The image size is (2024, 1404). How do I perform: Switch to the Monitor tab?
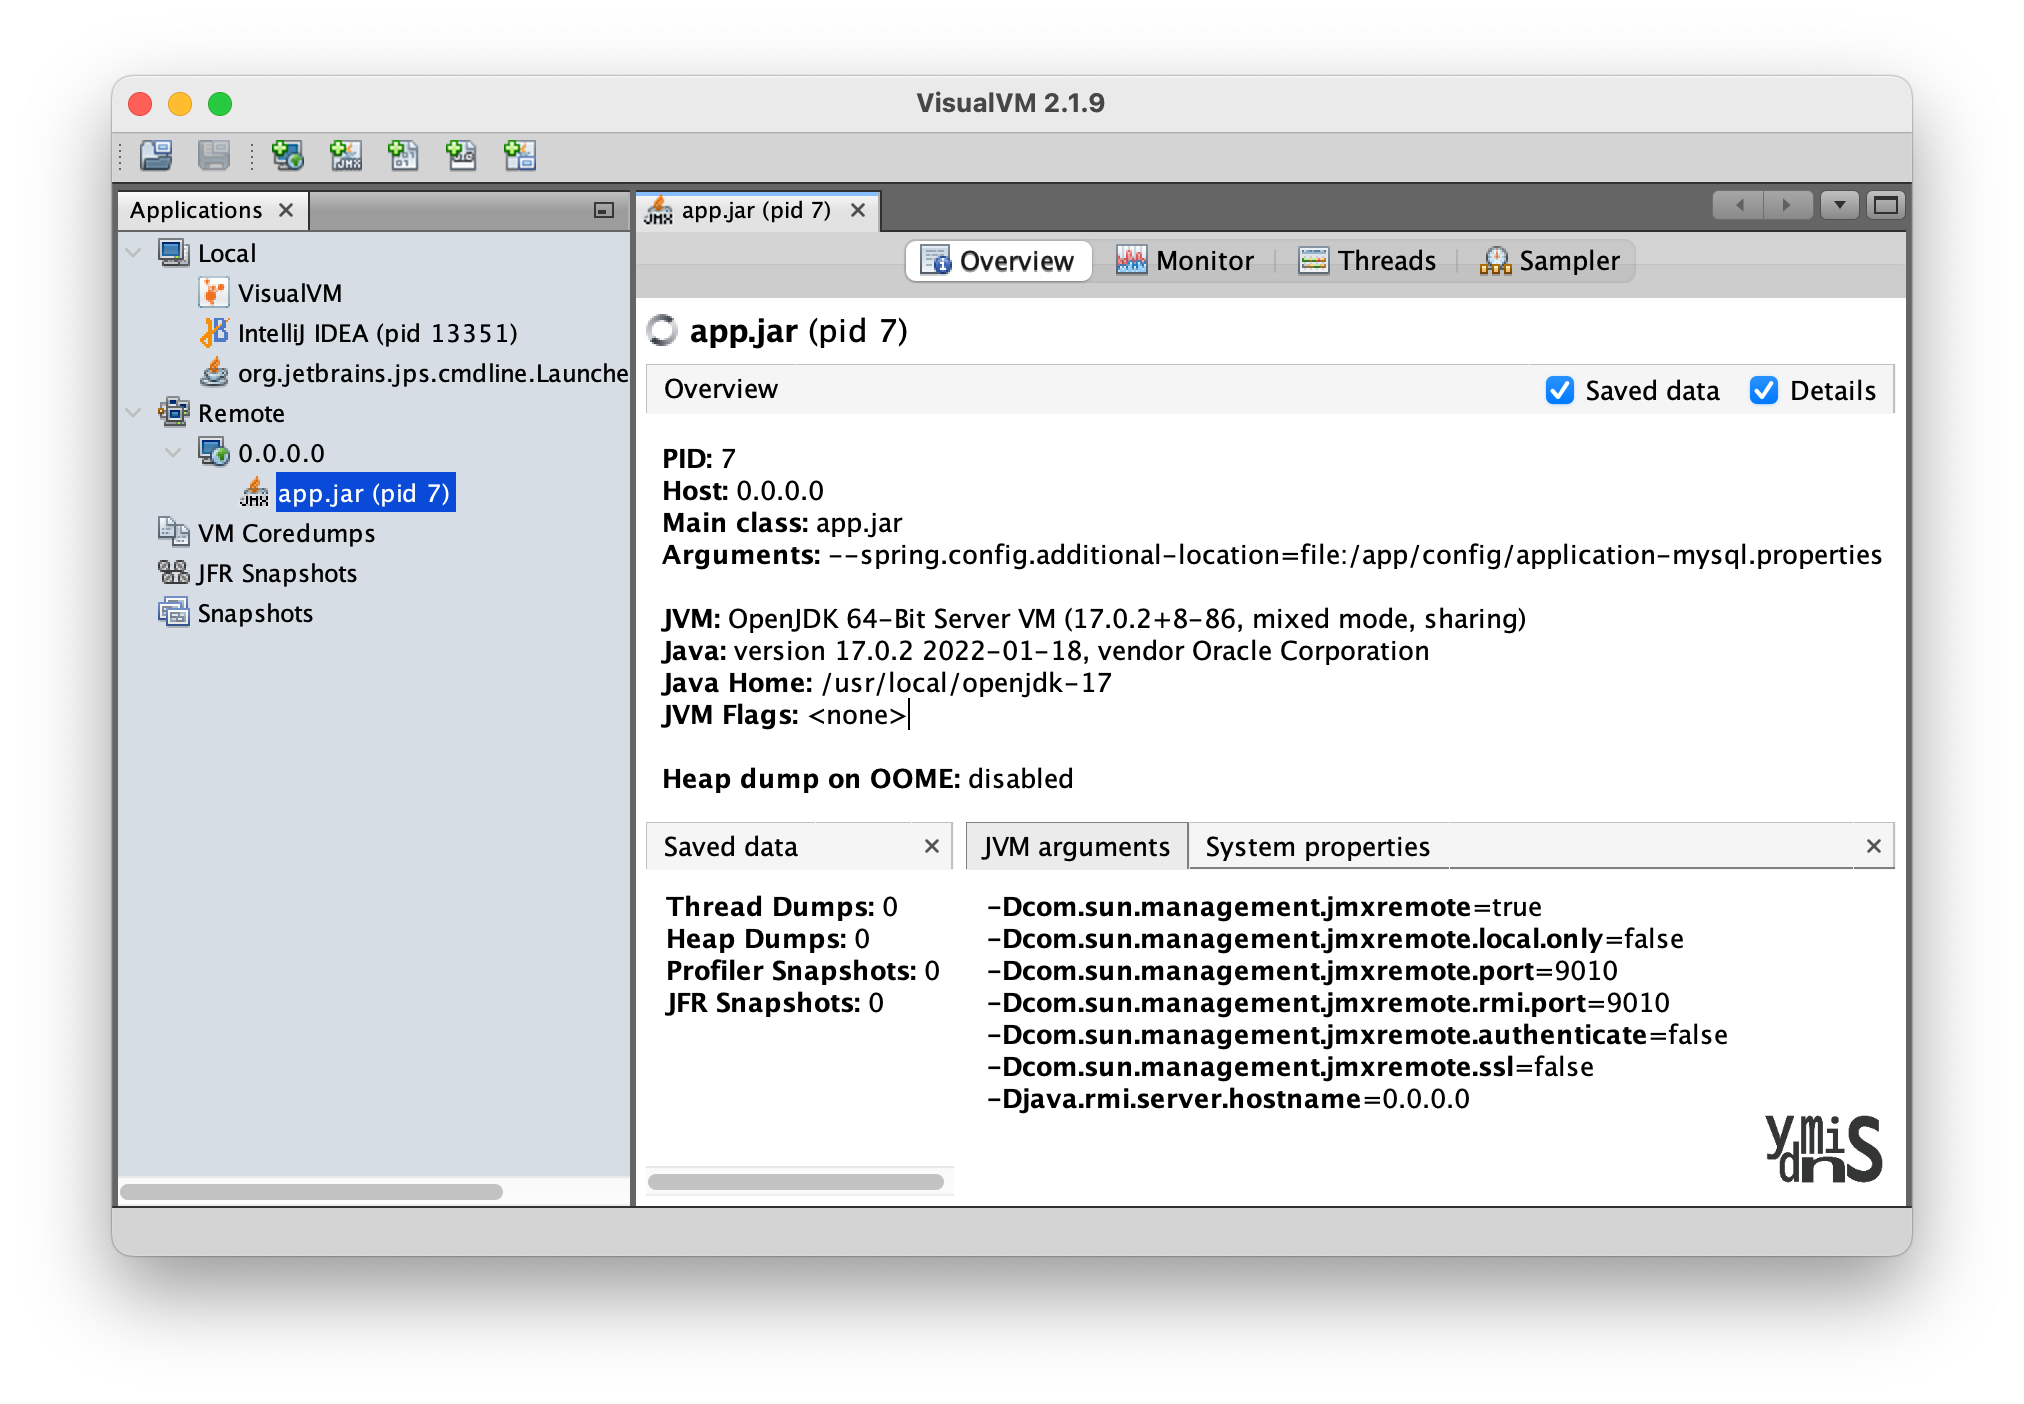pyautogui.click(x=1185, y=261)
